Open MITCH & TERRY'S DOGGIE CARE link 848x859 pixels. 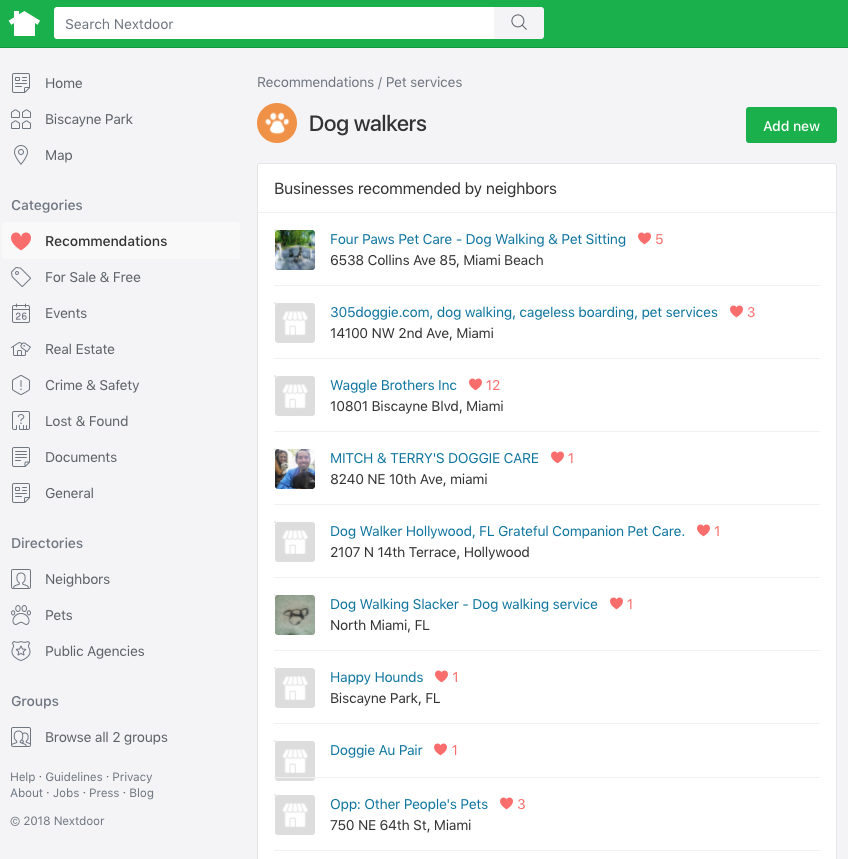tap(434, 458)
